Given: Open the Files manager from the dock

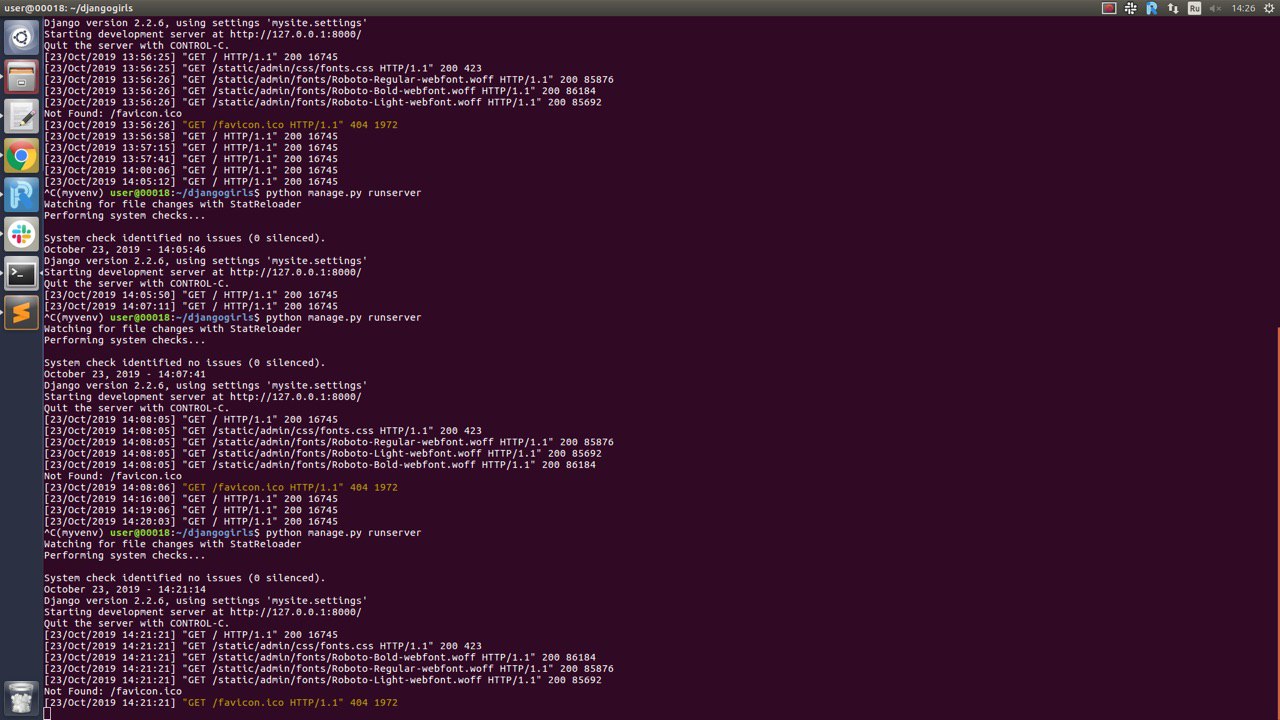Looking at the screenshot, I should pos(21,77).
